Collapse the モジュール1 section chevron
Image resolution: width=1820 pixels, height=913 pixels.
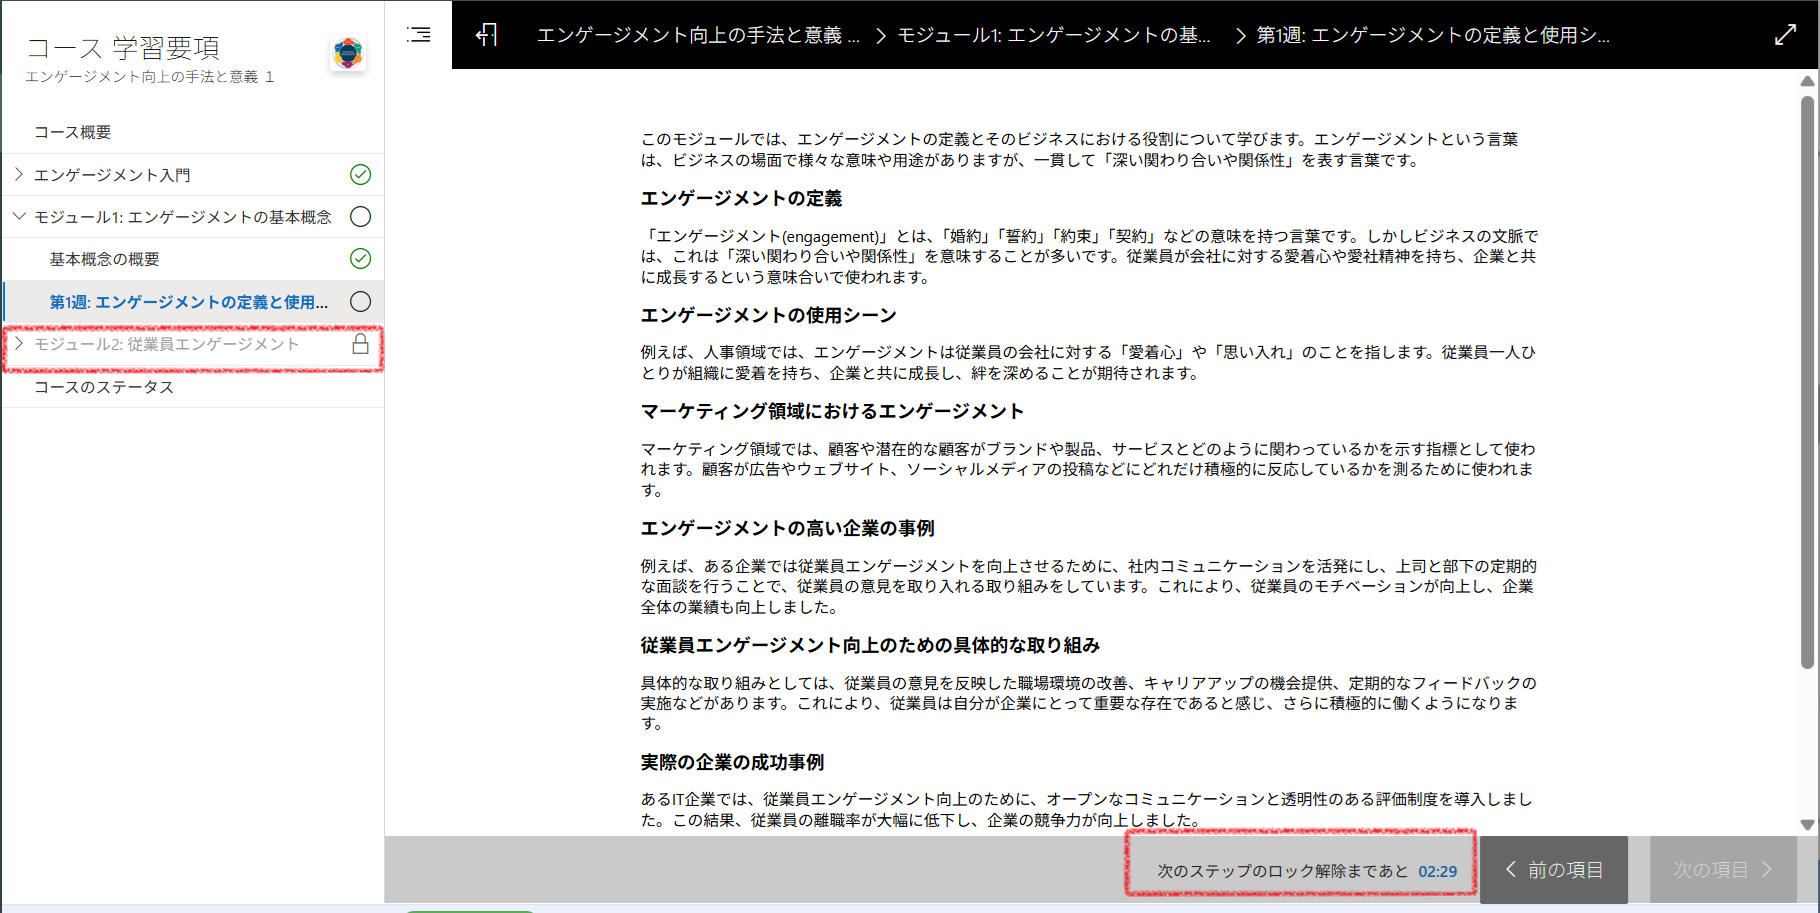19,217
